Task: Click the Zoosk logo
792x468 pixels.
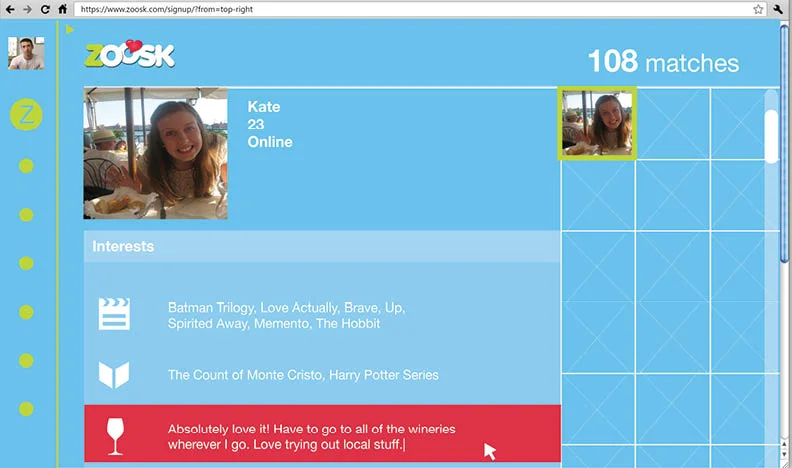Action: pyautogui.click(x=130, y=54)
